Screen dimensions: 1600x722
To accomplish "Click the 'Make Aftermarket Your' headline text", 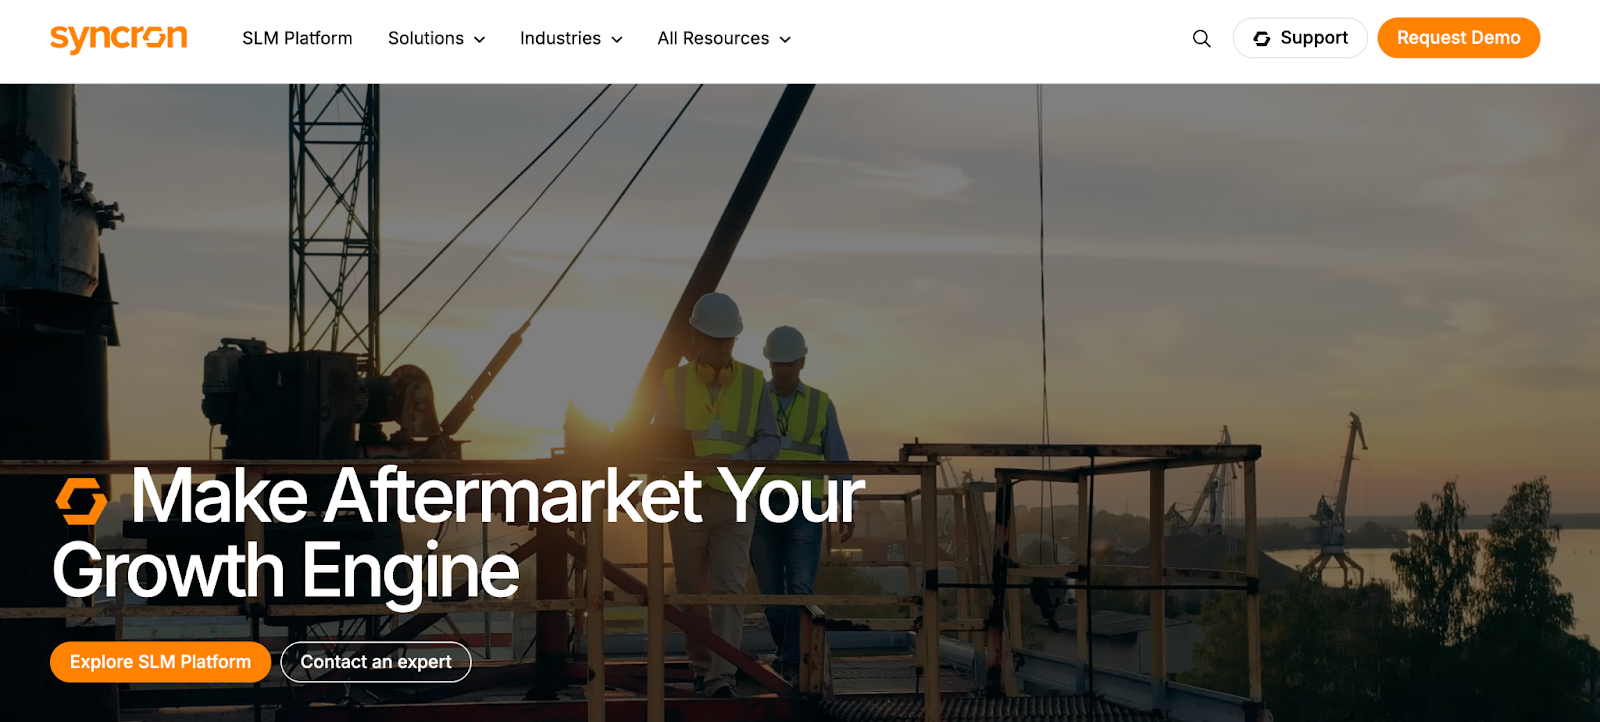I will tap(497, 495).
